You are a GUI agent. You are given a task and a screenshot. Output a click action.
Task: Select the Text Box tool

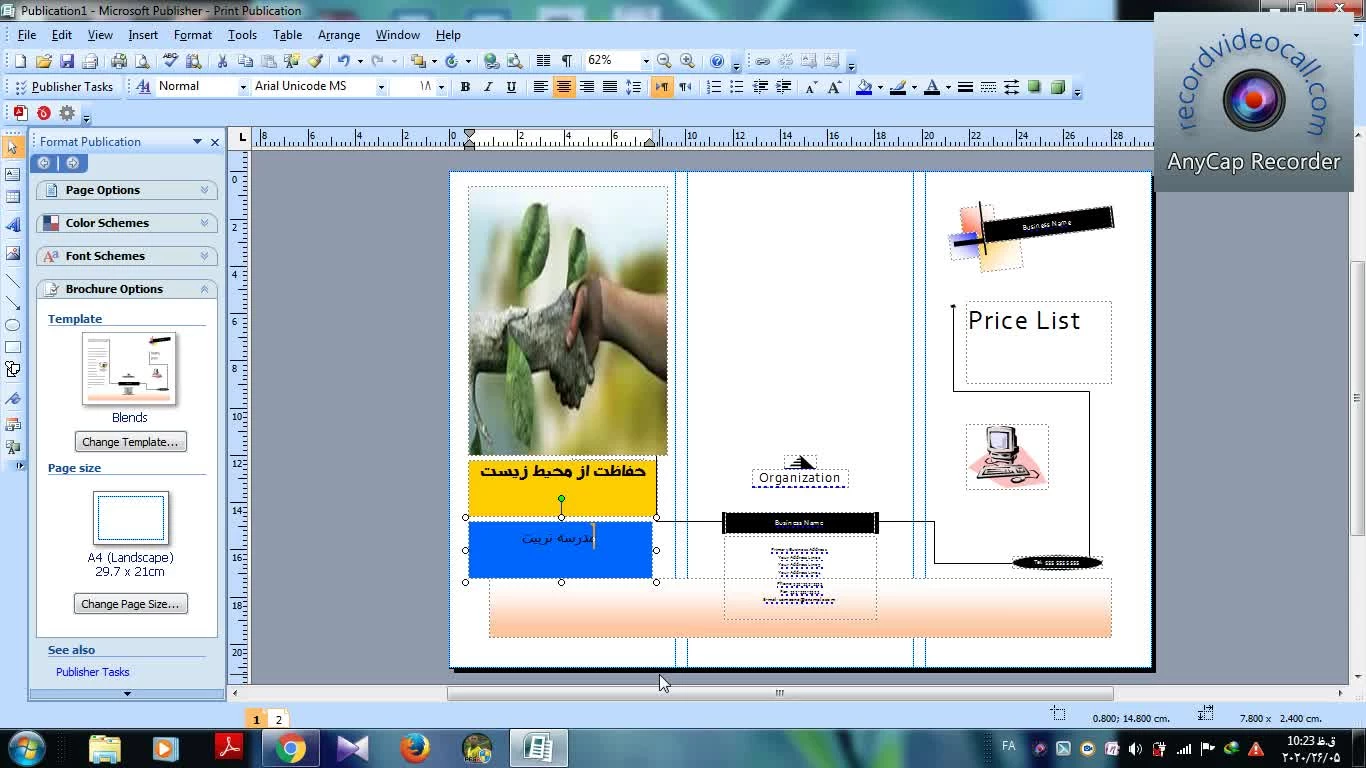(13, 174)
